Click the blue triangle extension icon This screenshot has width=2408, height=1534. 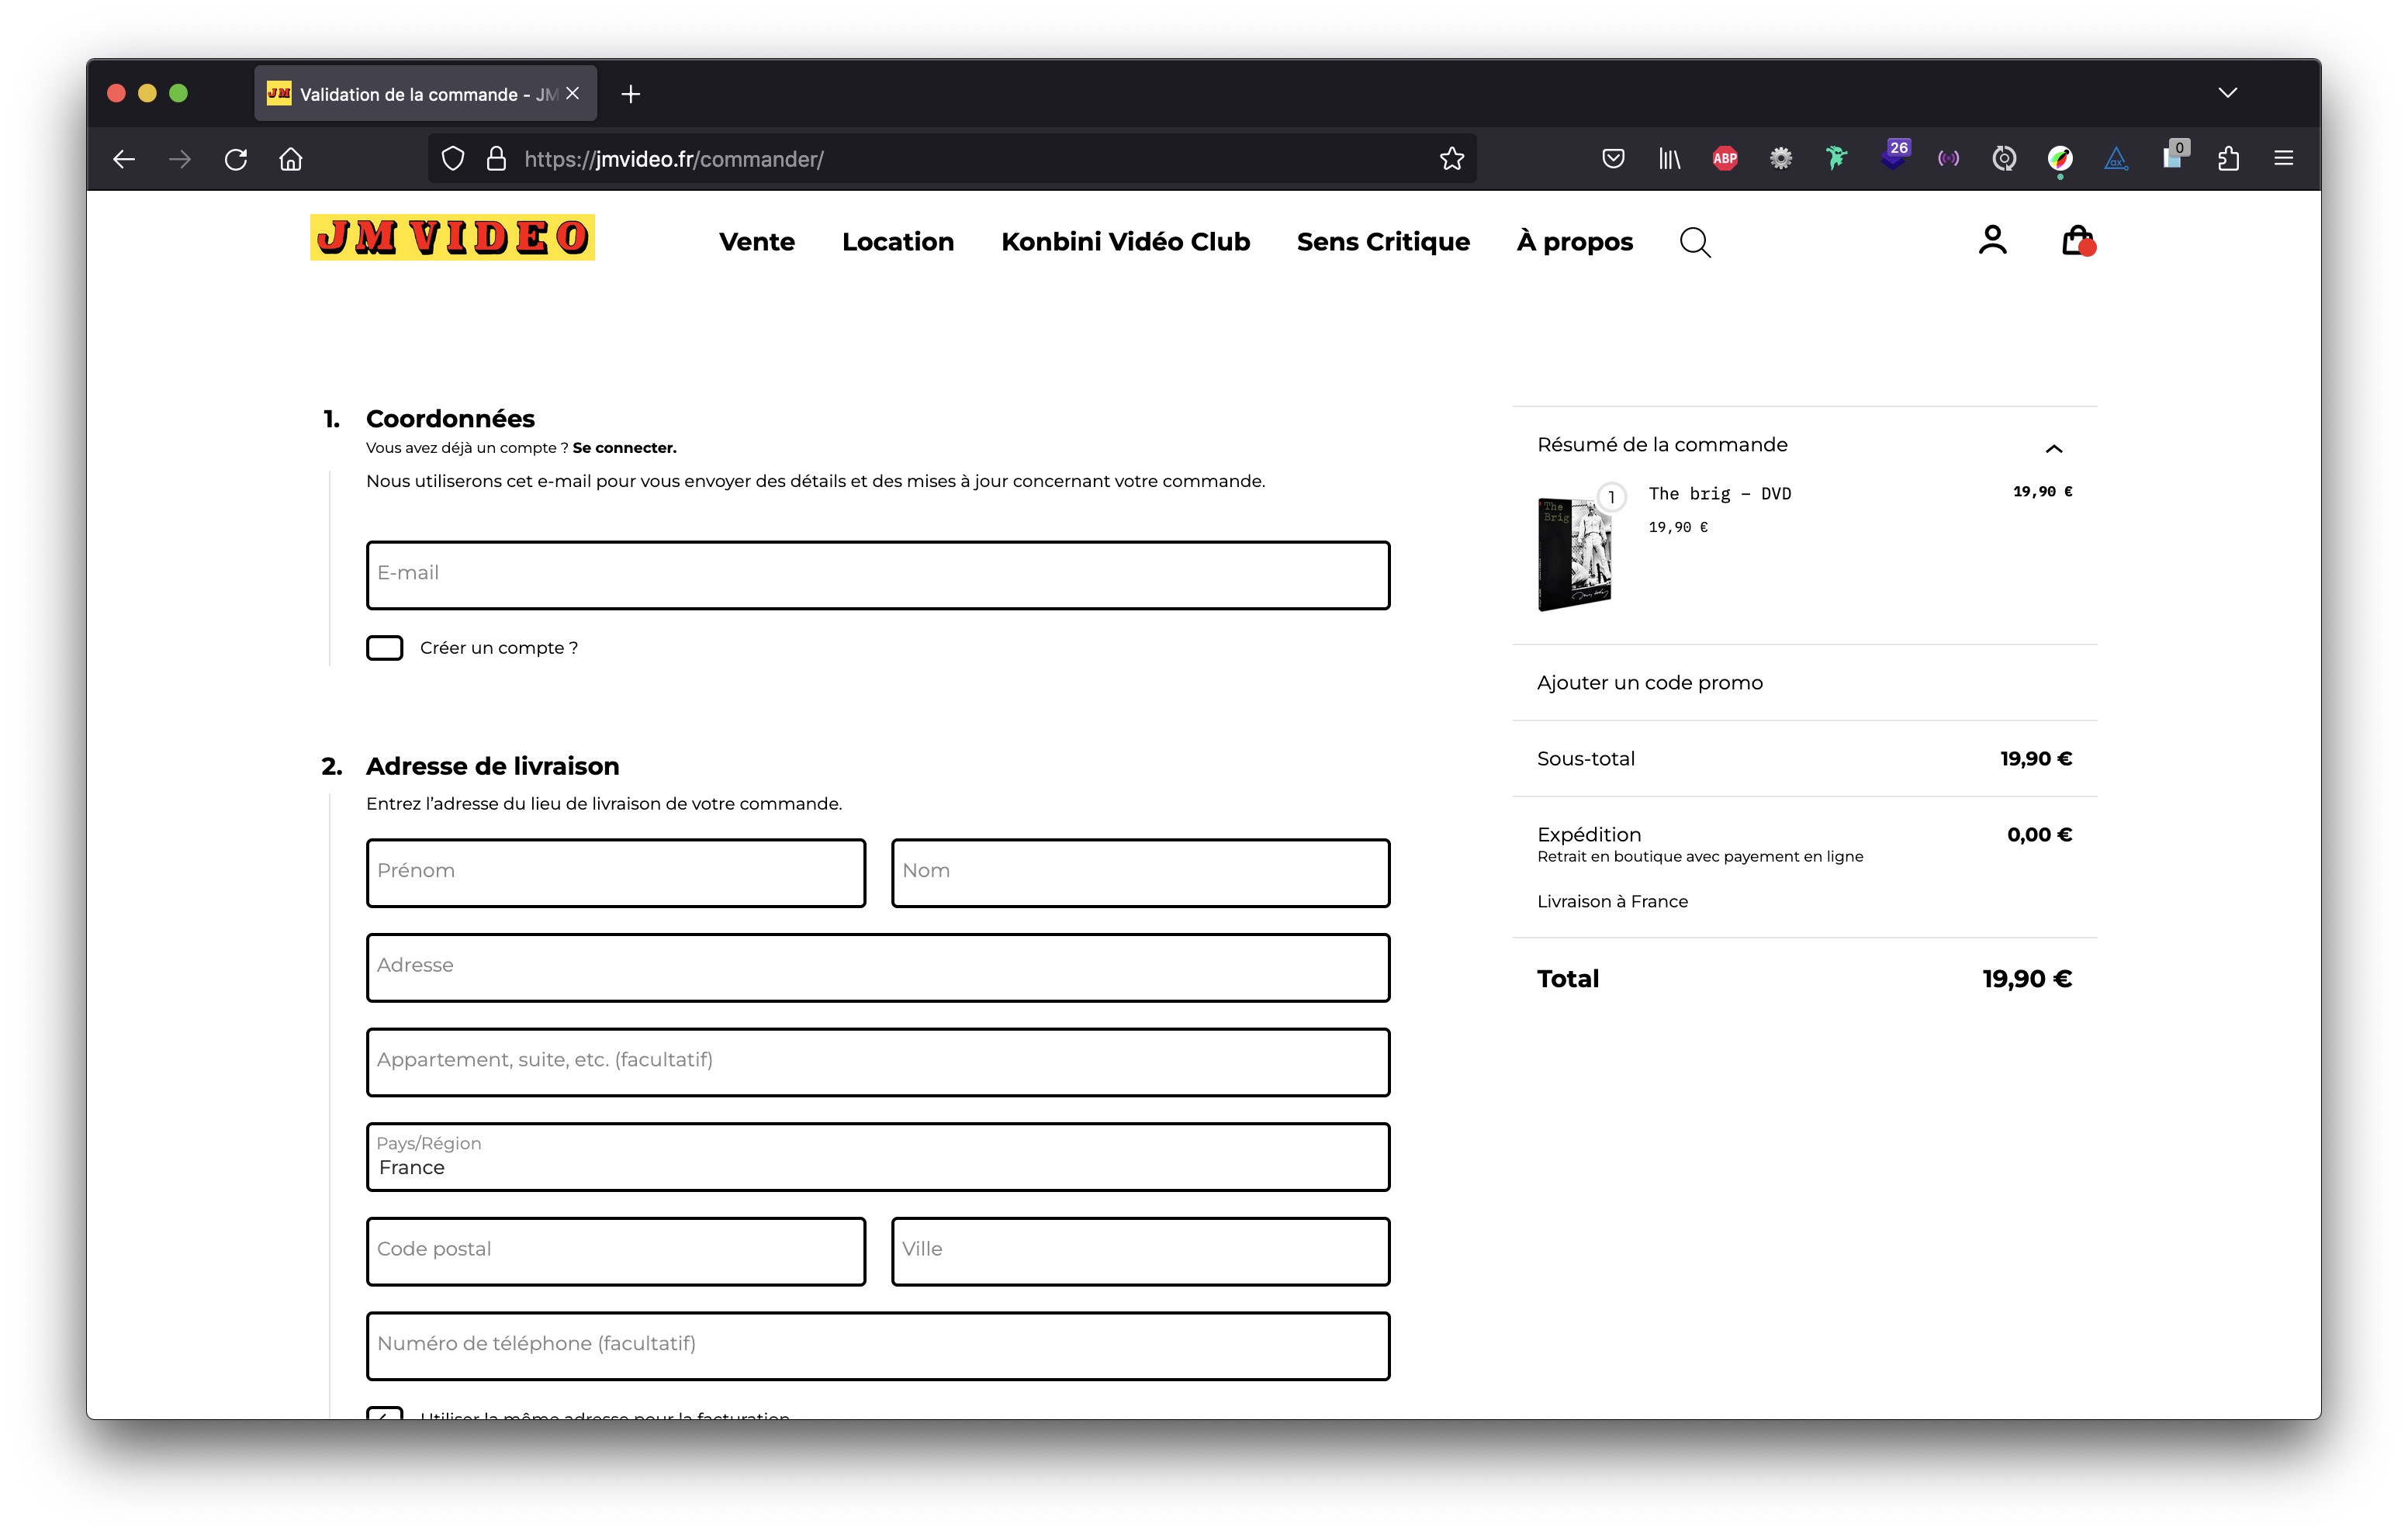2116,158
